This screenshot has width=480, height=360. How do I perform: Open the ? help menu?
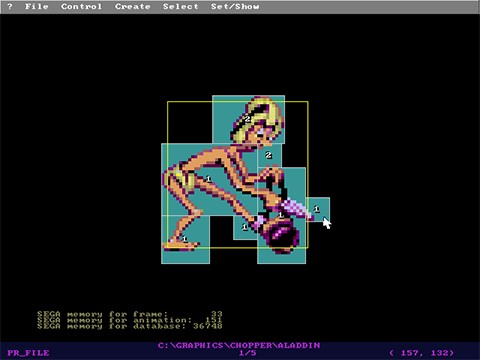(x=10, y=6)
